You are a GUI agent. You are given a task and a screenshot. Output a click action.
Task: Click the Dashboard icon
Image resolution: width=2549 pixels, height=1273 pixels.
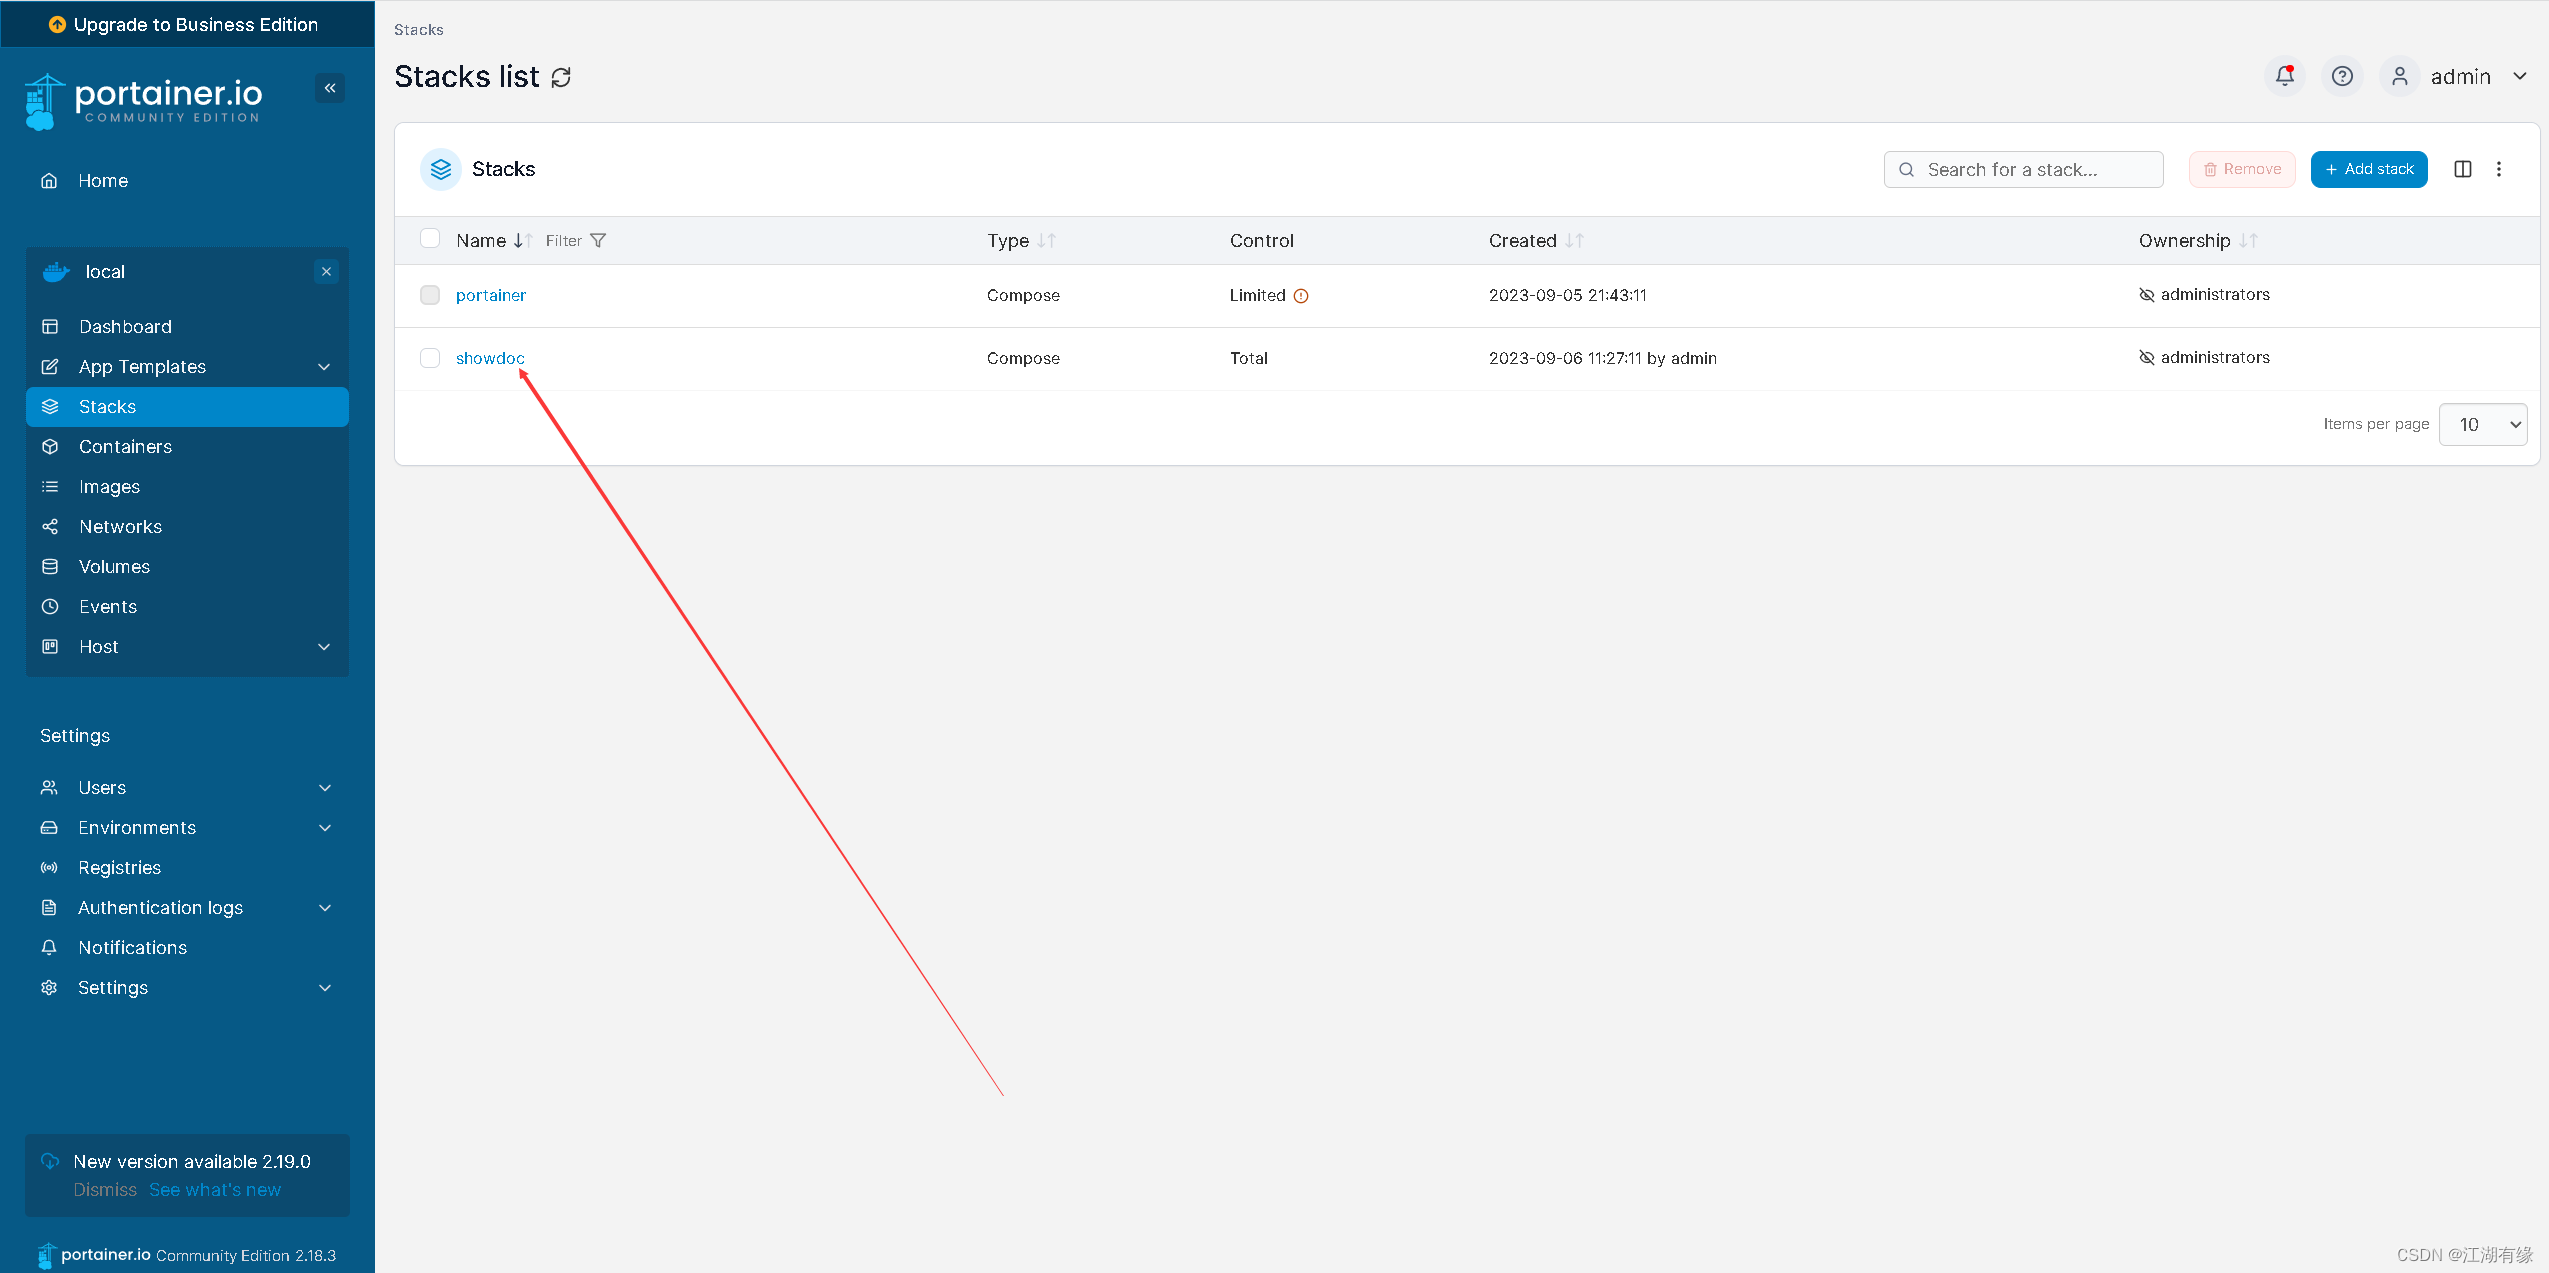point(50,325)
